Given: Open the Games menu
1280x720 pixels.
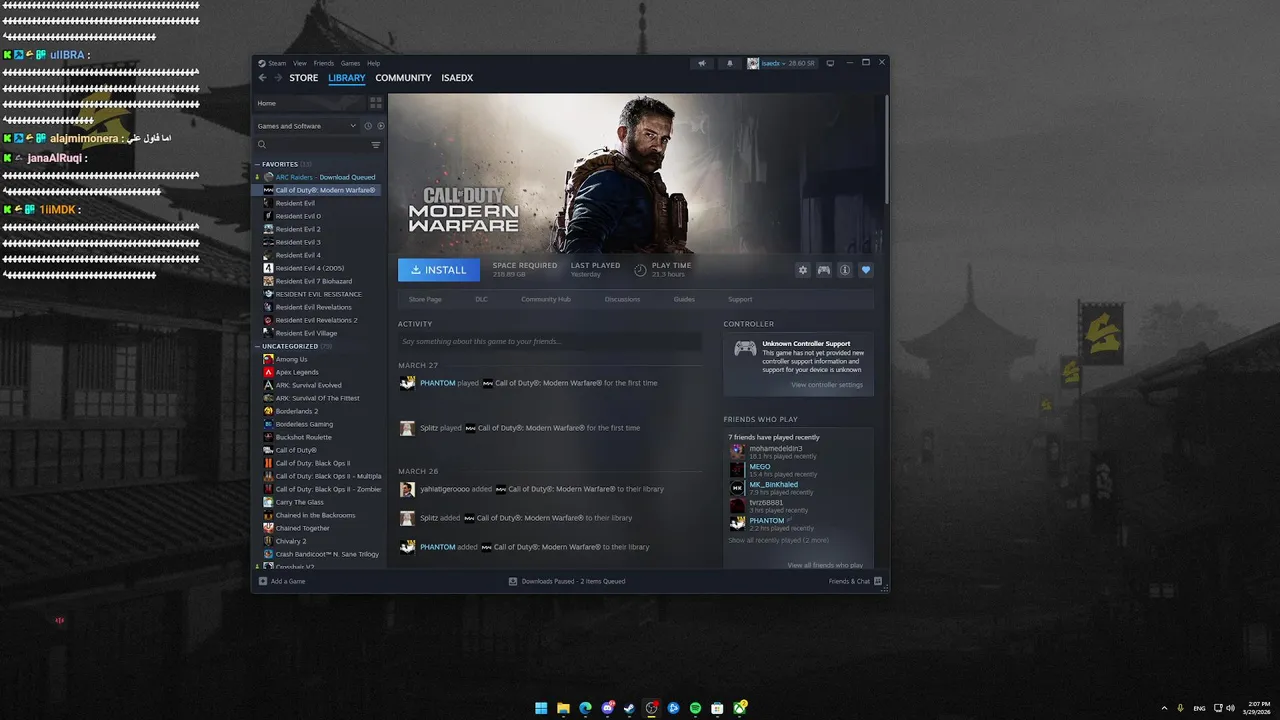Looking at the screenshot, I should (x=350, y=63).
